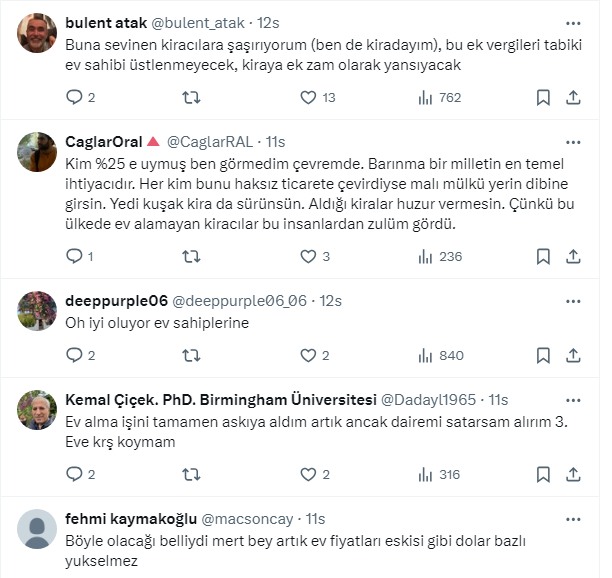Image resolution: width=612 pixels, height=578 pixels.
Task: Share Kemal Çiçek's tweet
Action: tap(573, 474)
